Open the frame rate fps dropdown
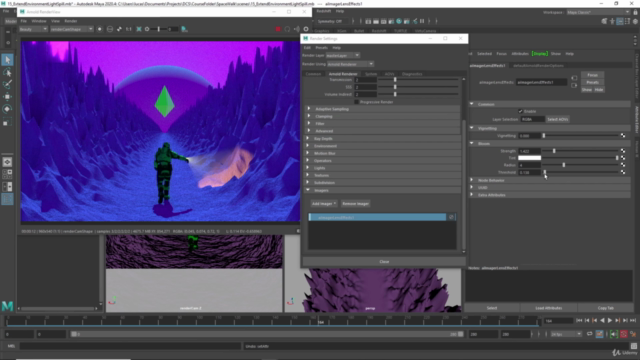The width and height of the screenshot is (640, 360). tap(566, 334)
